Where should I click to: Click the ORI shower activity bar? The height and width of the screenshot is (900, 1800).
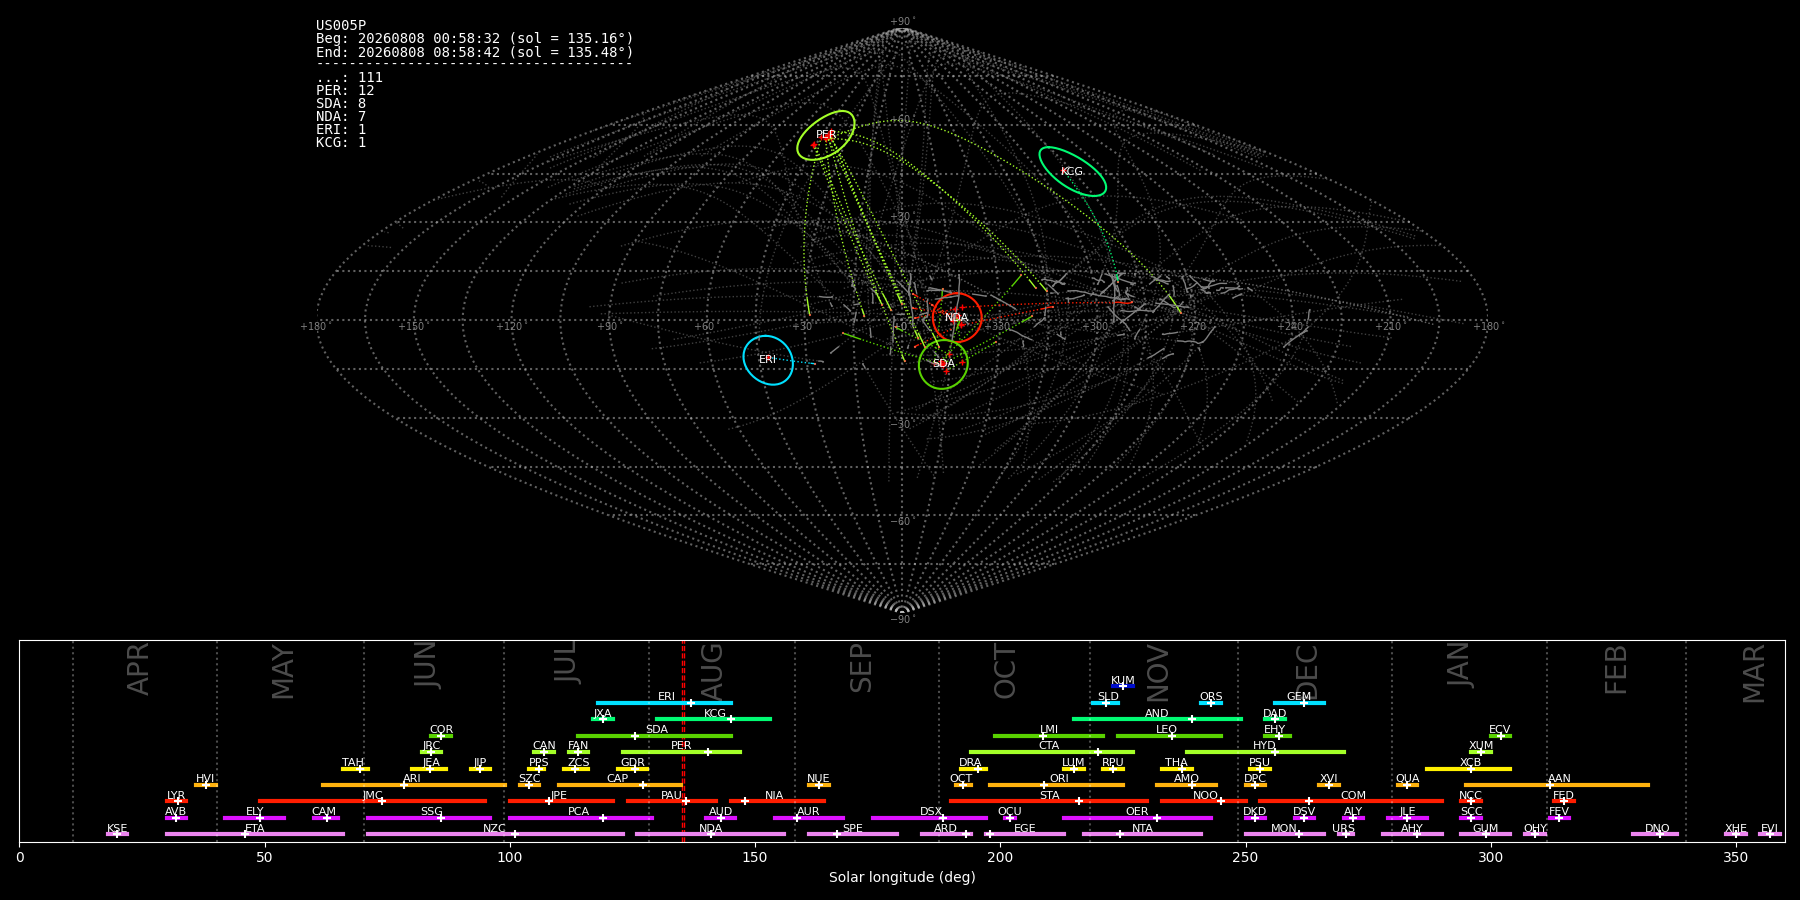point(1056,785)
